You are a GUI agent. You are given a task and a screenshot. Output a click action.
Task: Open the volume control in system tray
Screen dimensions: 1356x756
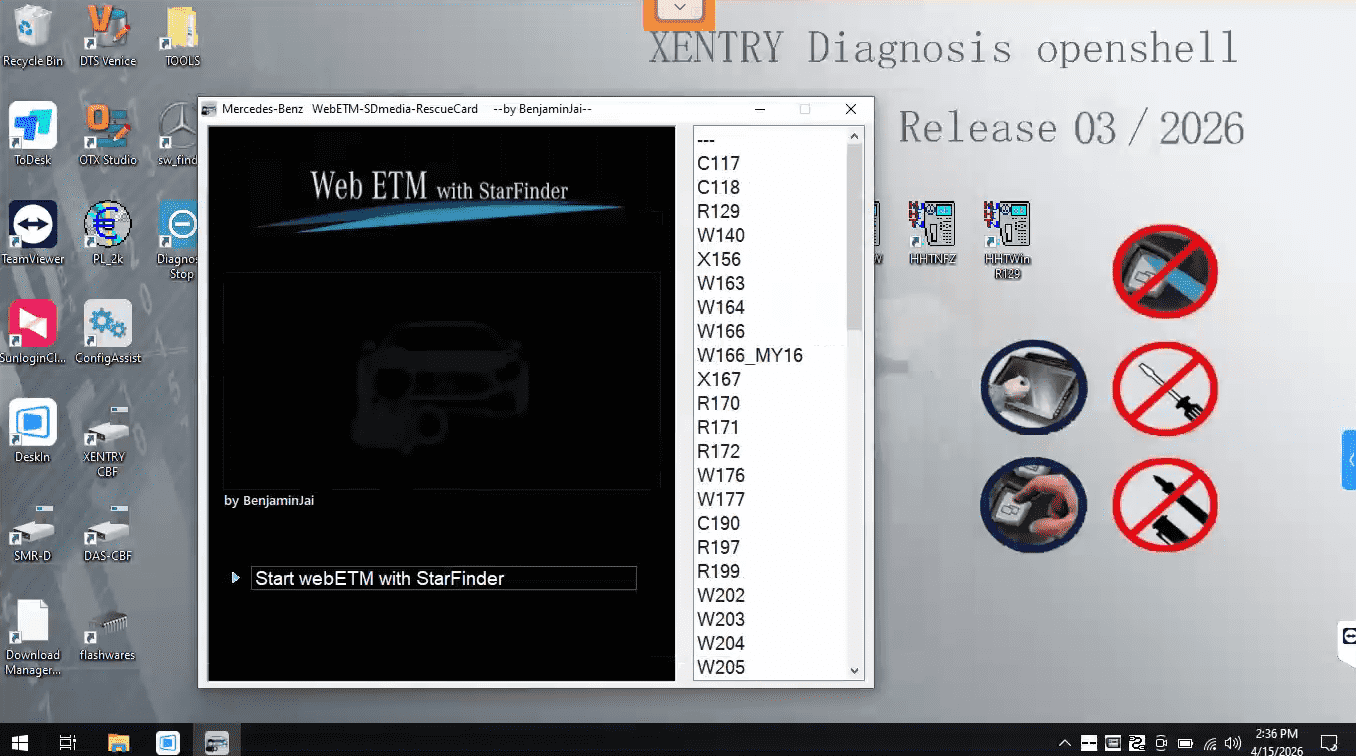point(1232,743)
